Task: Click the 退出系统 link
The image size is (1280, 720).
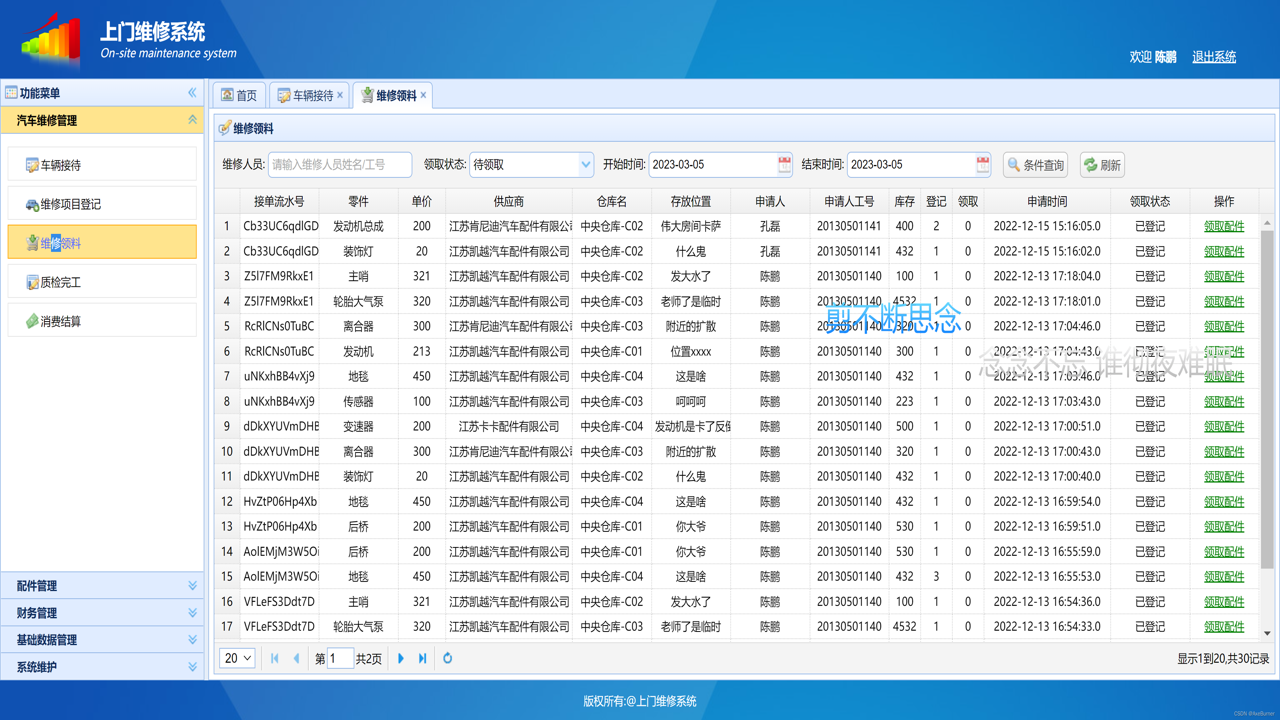Action: (1214, 57)
